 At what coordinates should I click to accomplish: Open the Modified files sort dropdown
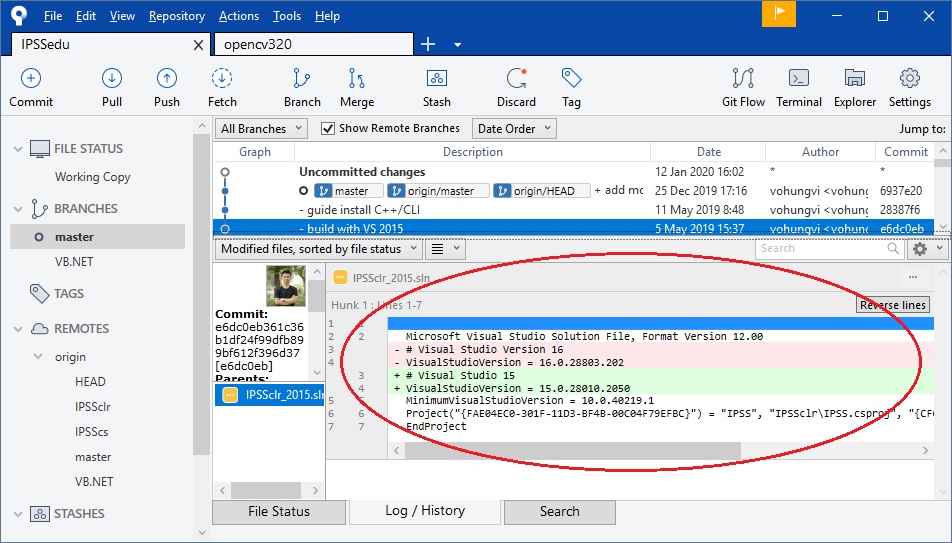(318, 249)
